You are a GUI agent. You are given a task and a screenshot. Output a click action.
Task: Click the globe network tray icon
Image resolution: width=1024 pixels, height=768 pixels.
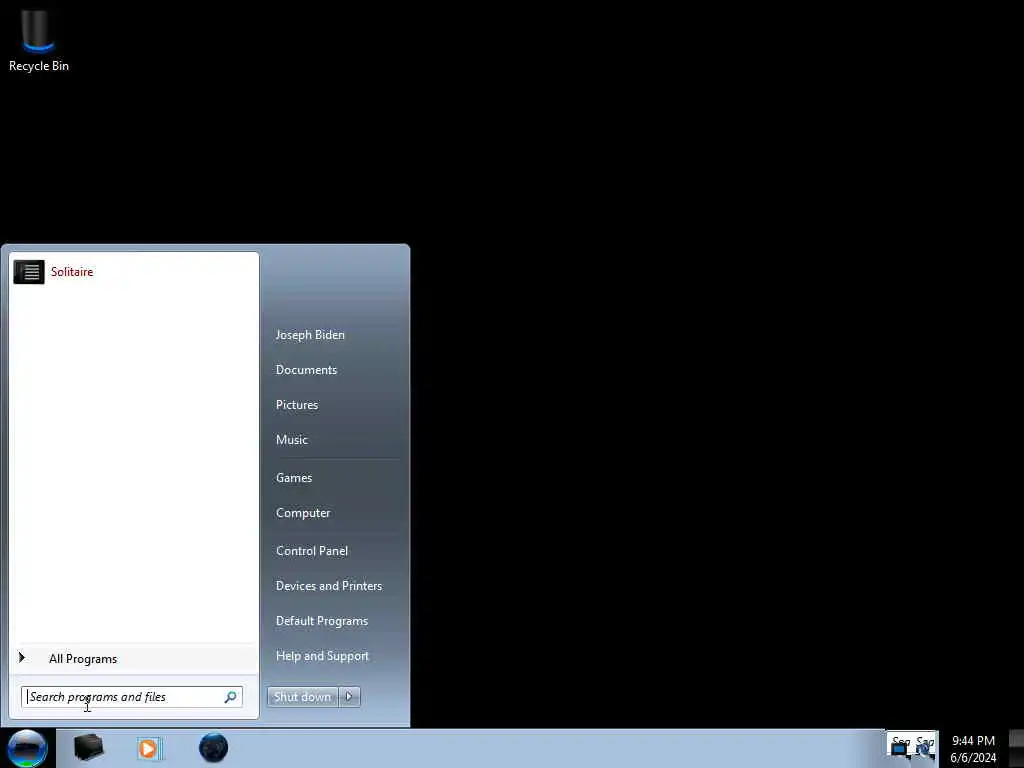point(925,749)
